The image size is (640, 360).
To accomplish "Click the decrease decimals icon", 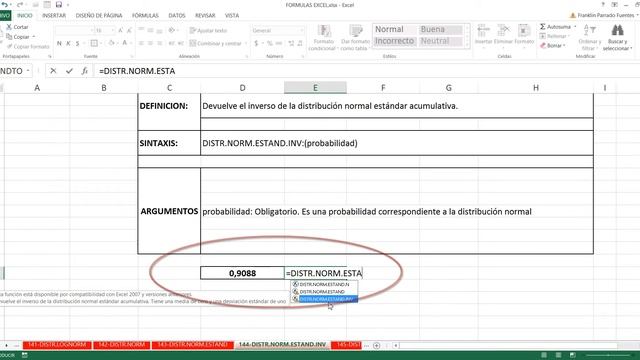I will pos(300,43).
